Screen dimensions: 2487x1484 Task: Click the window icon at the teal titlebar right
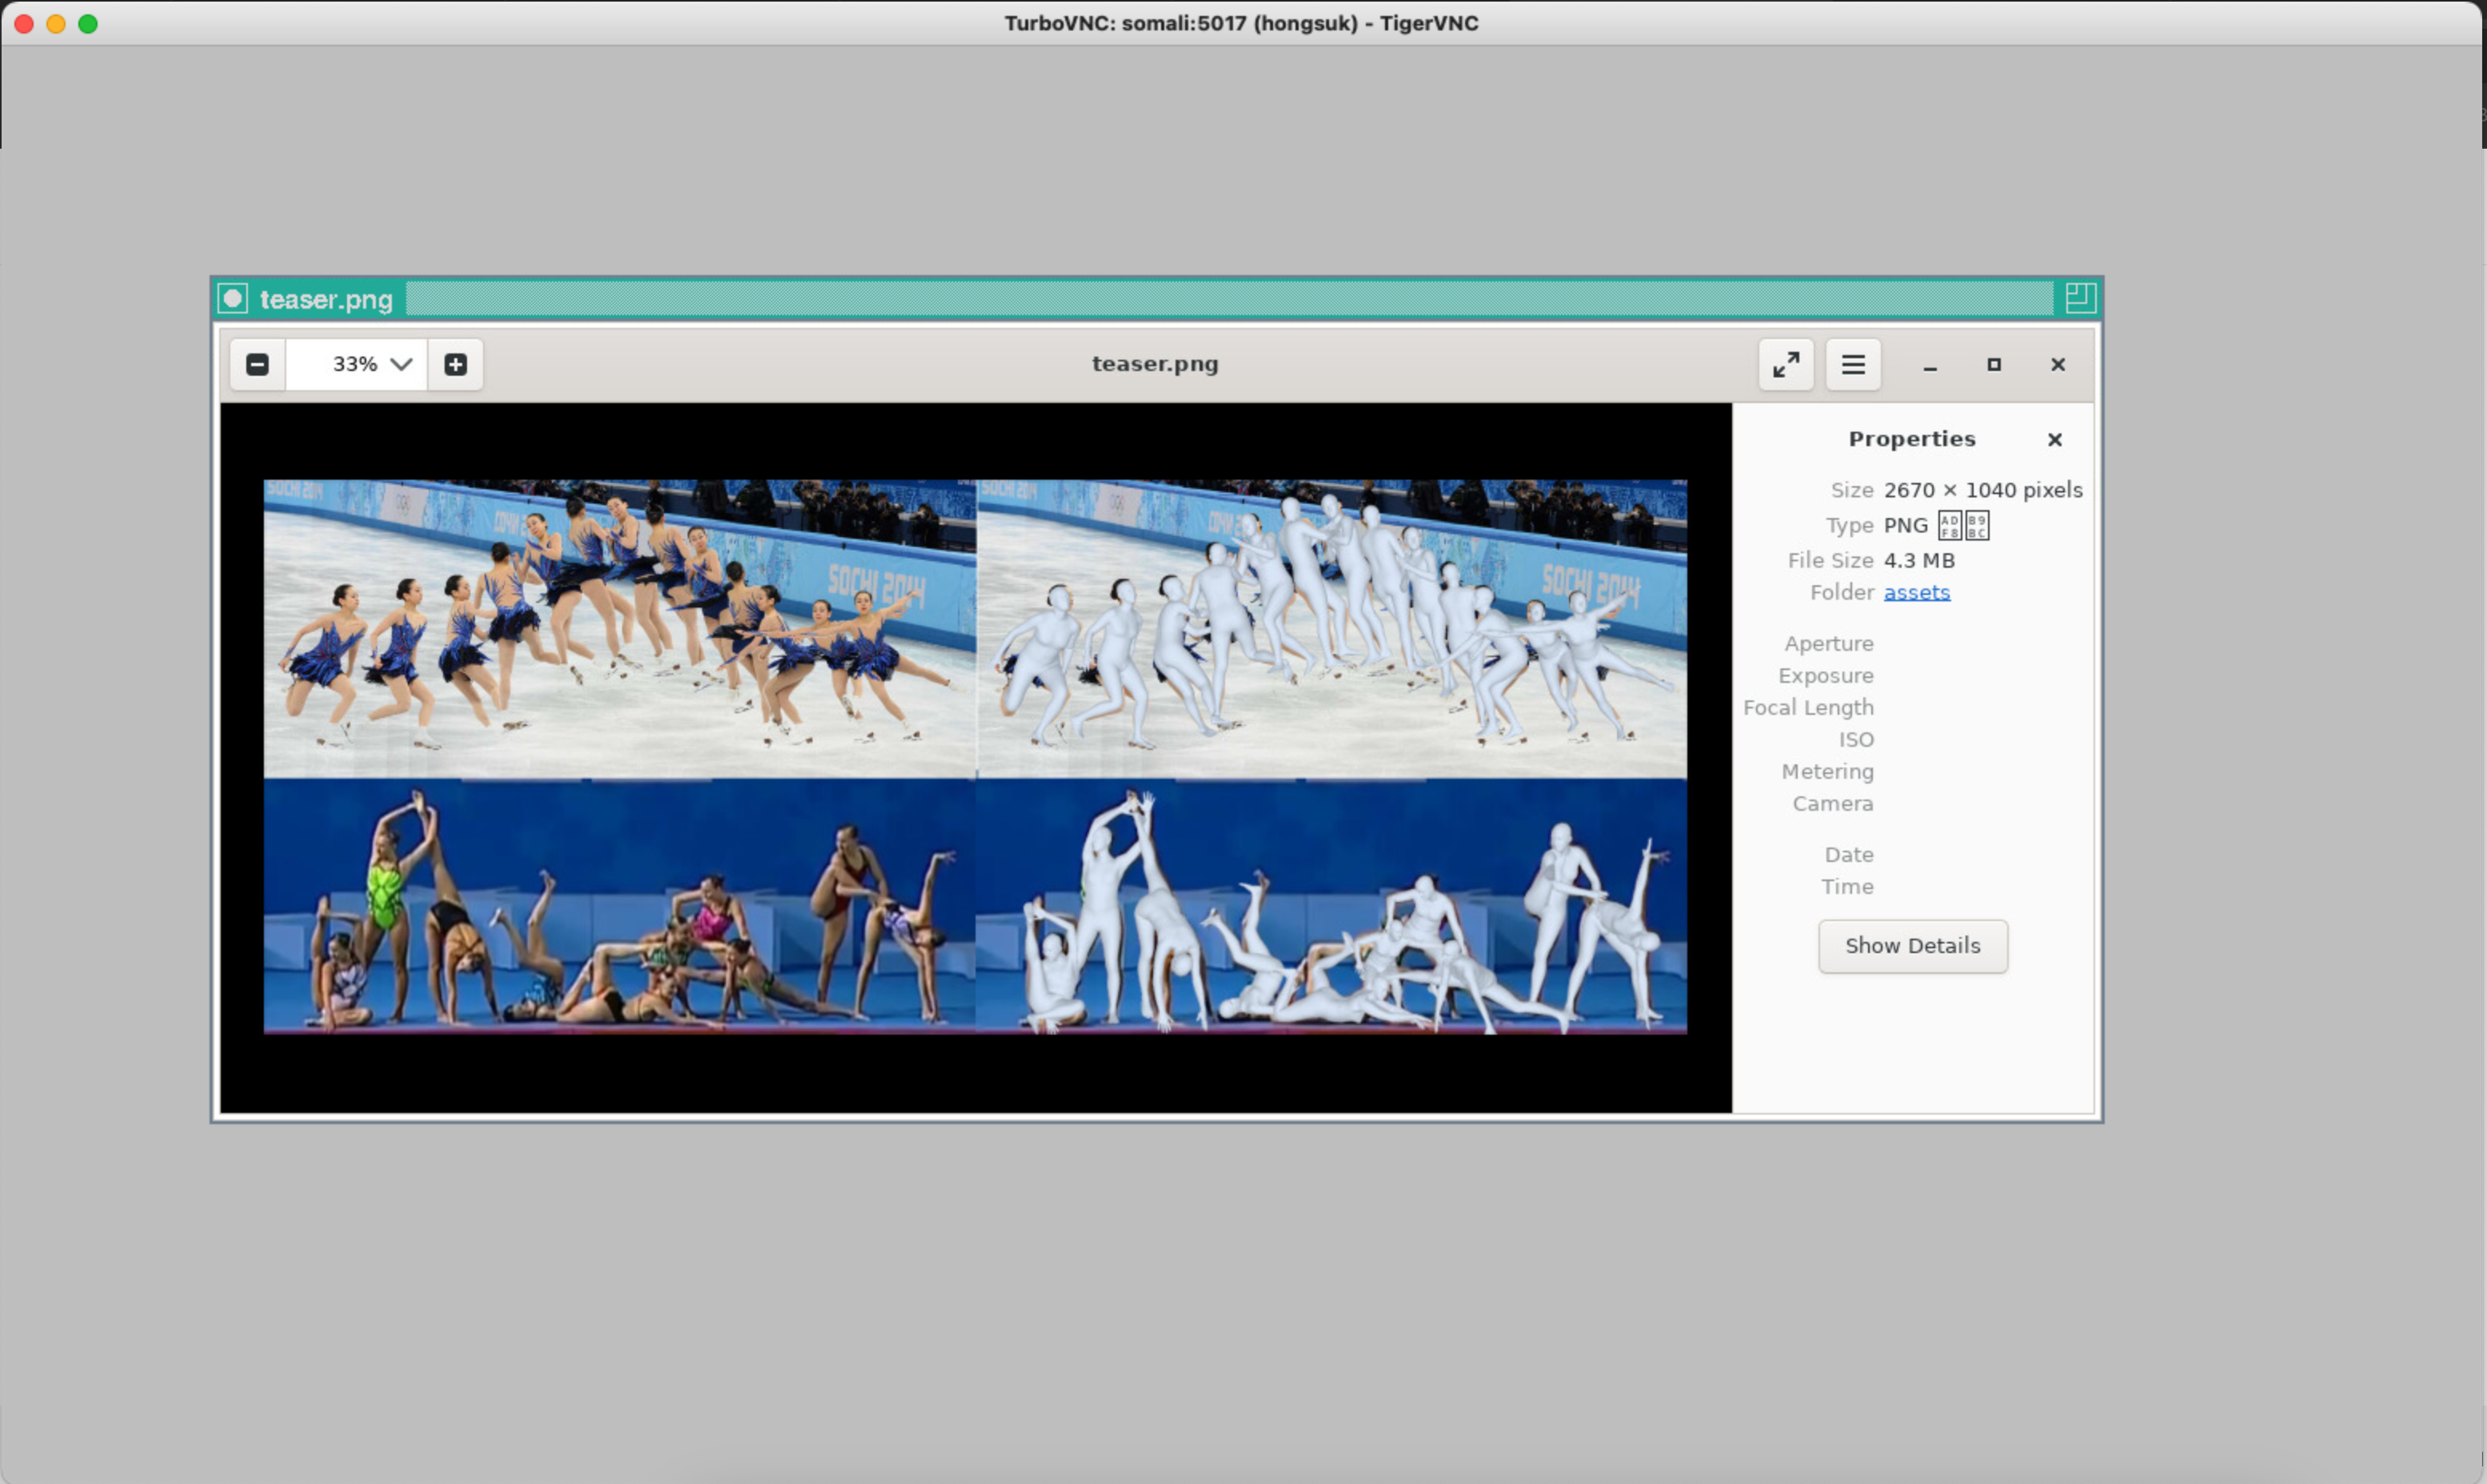tap(2079, 297)
